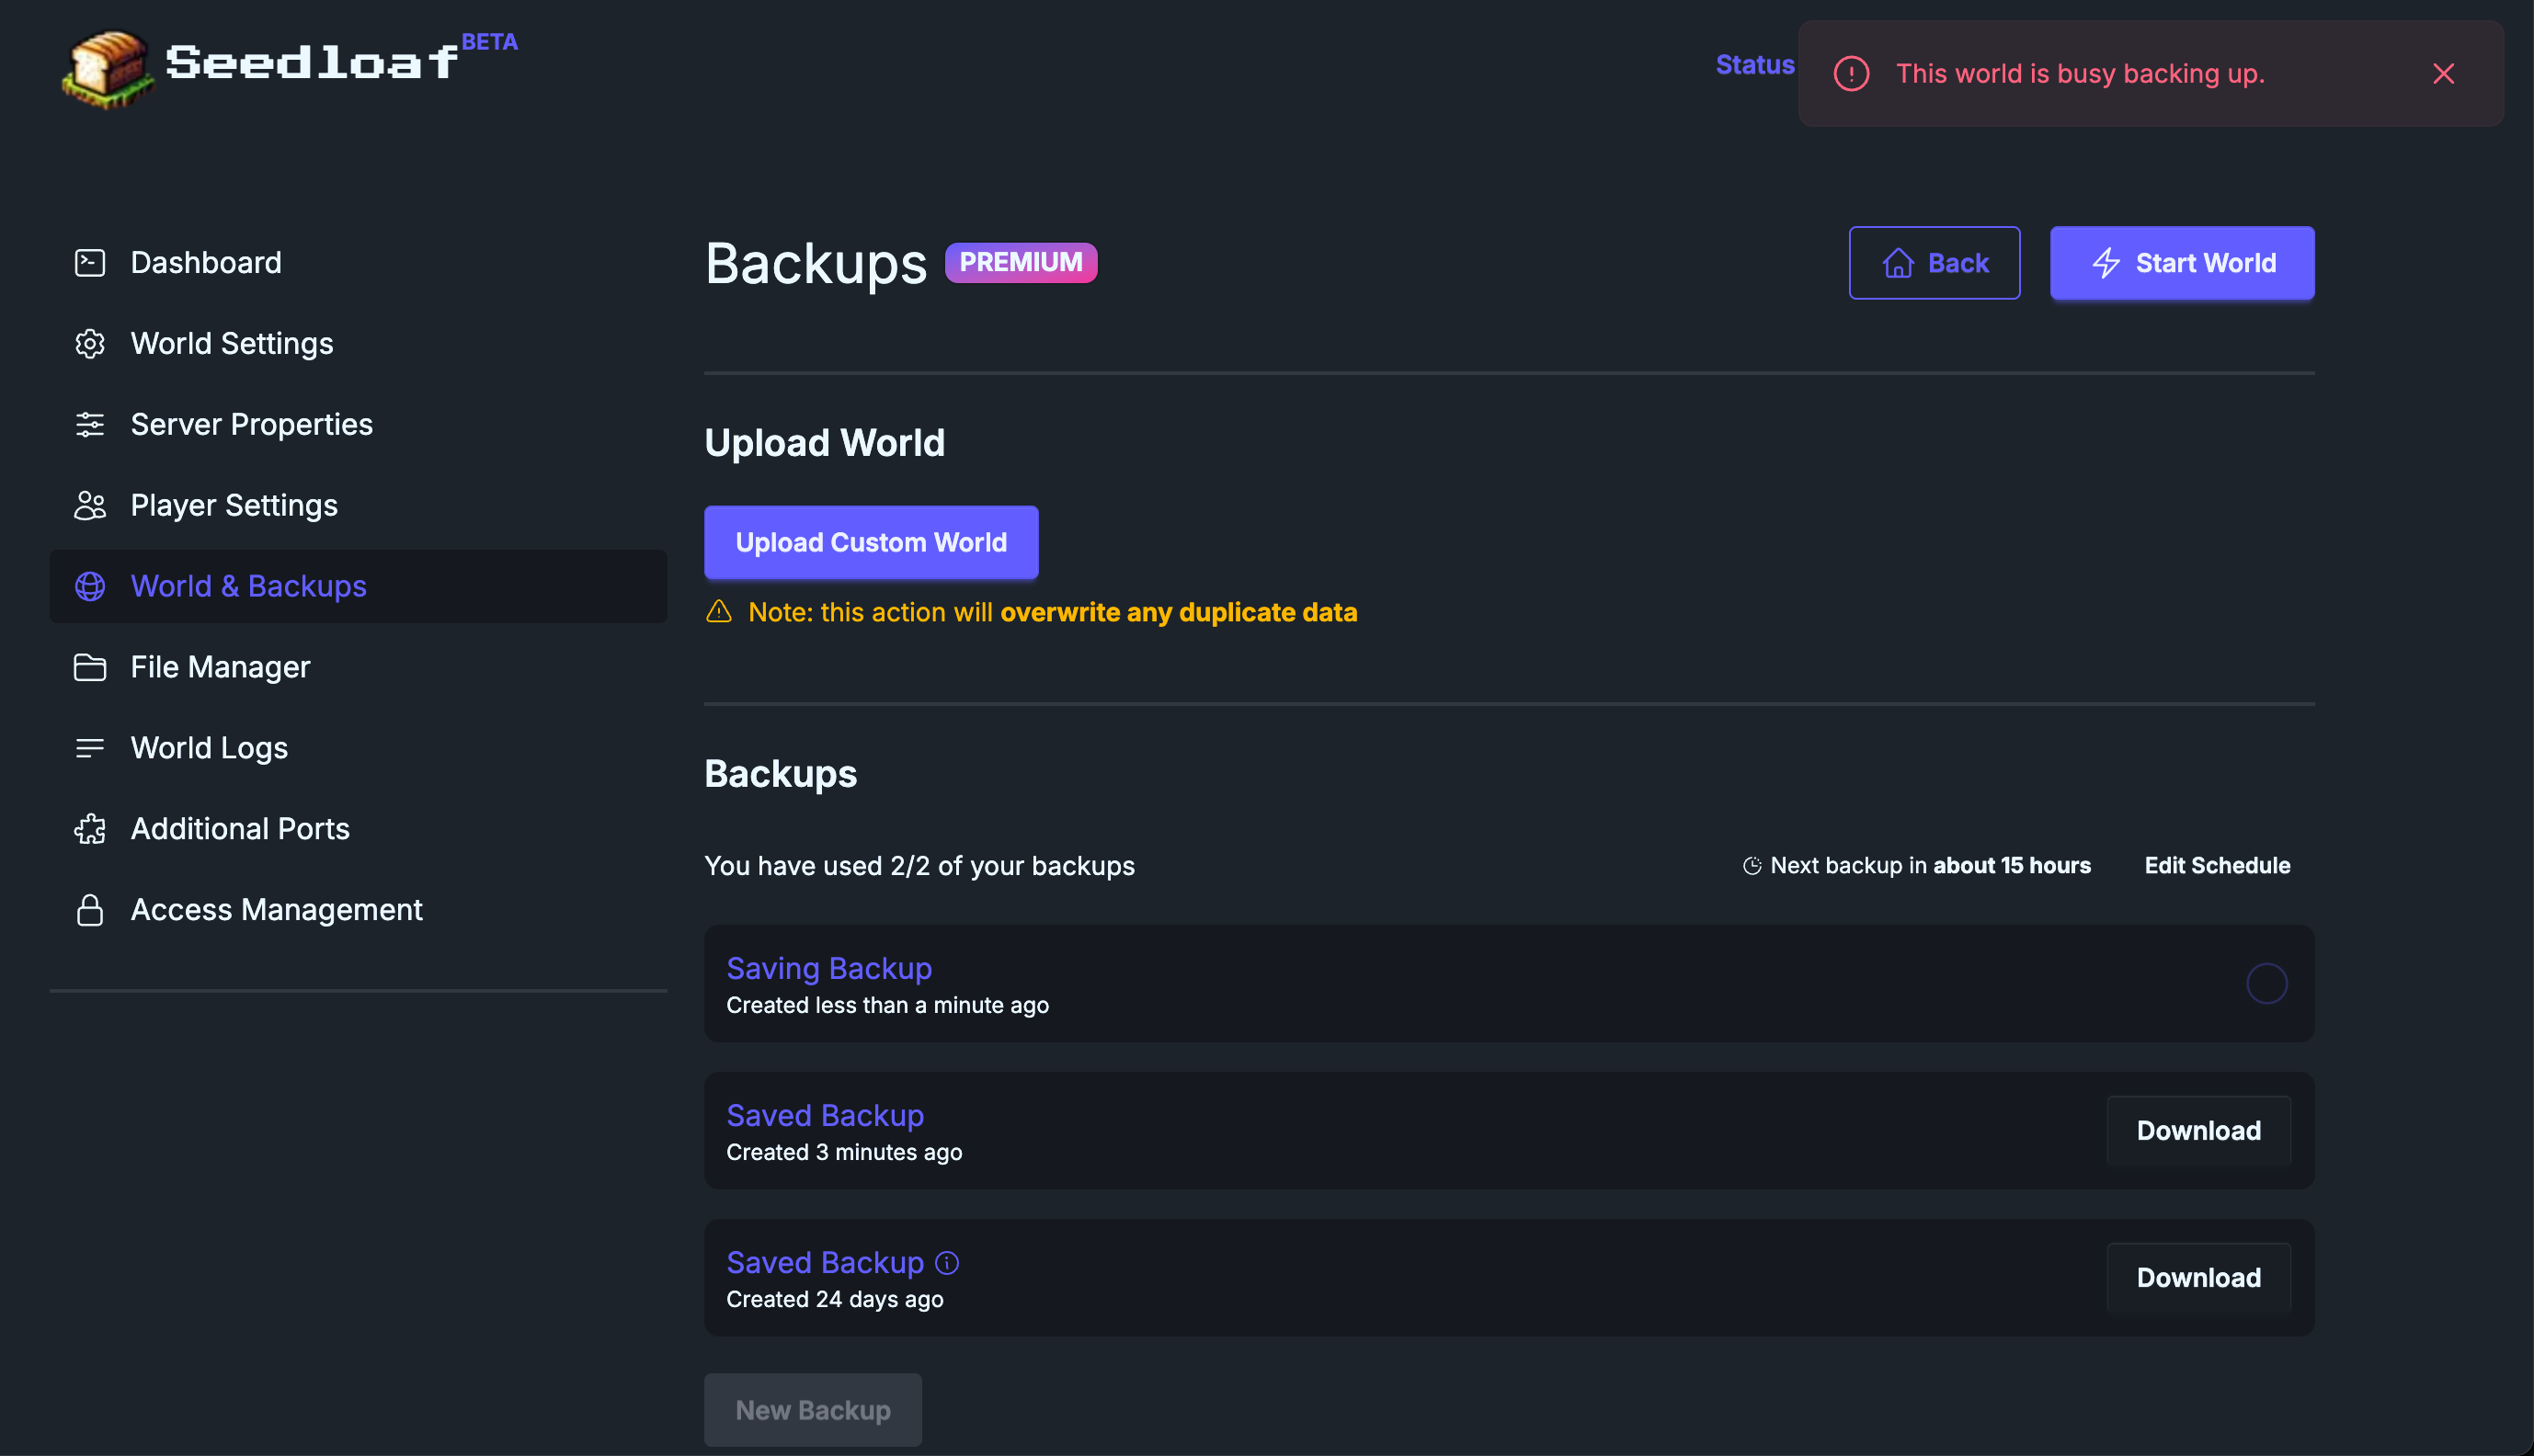Click the File Manager folder icon

(90, 667)
